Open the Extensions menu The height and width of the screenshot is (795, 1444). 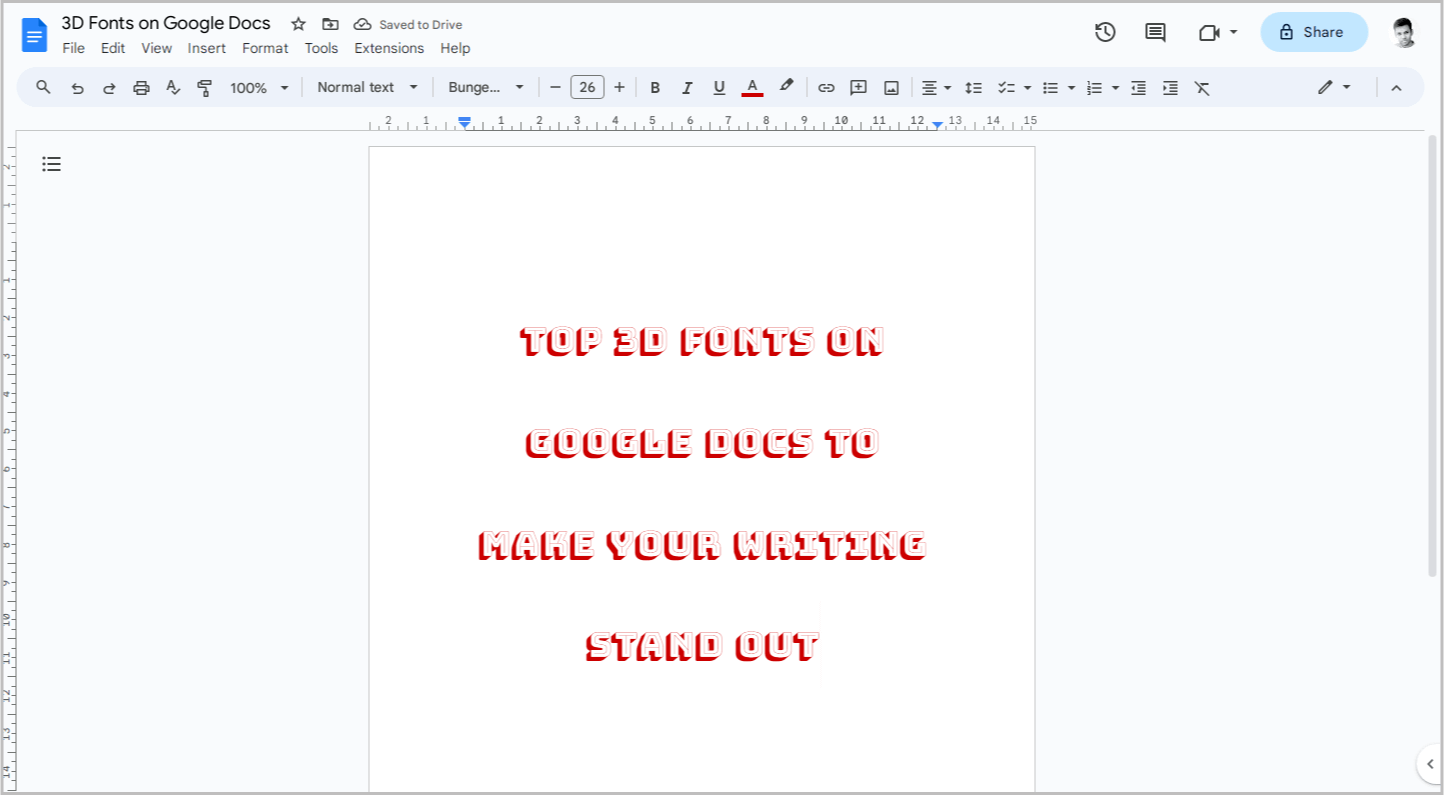(389, 48)
